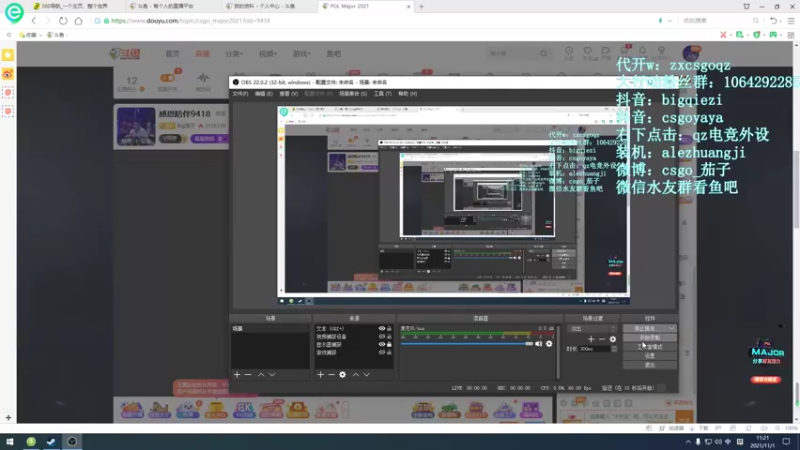Screen dimensions: 800x450
Task: Expand the 视频 menu on Douyu
Action: pos(267,54)
